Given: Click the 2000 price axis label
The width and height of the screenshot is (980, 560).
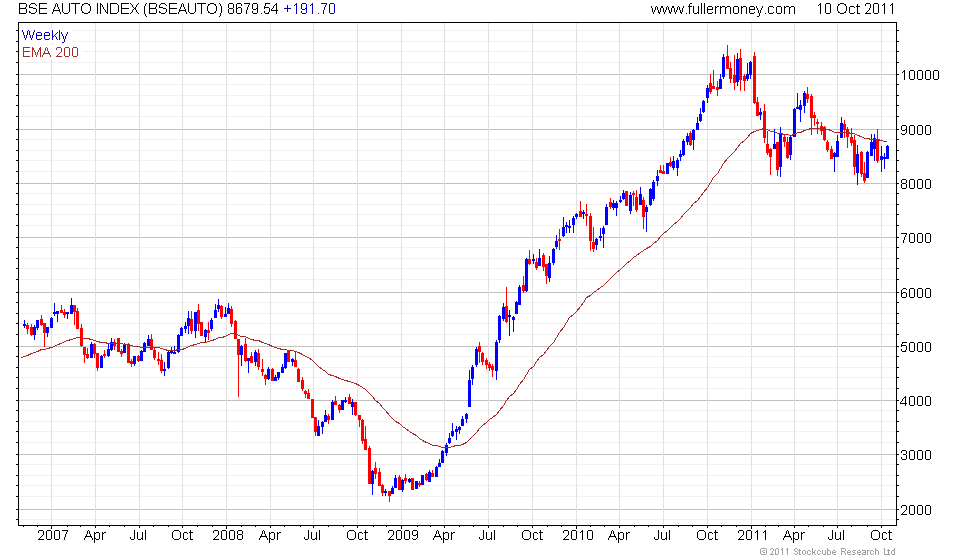Looking at the screenshot, I should [x=916, y=510].
